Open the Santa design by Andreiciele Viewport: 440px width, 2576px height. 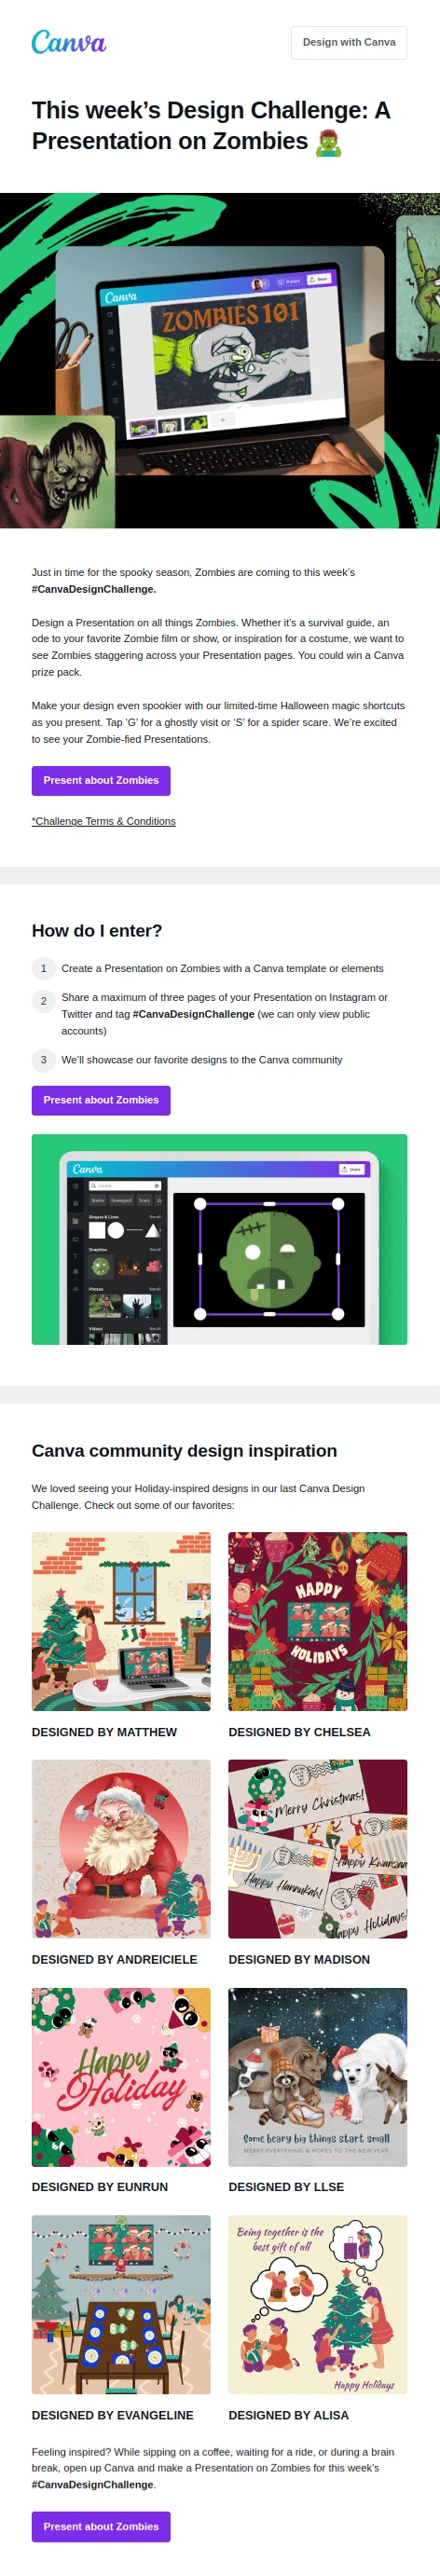click(121, 1849)
